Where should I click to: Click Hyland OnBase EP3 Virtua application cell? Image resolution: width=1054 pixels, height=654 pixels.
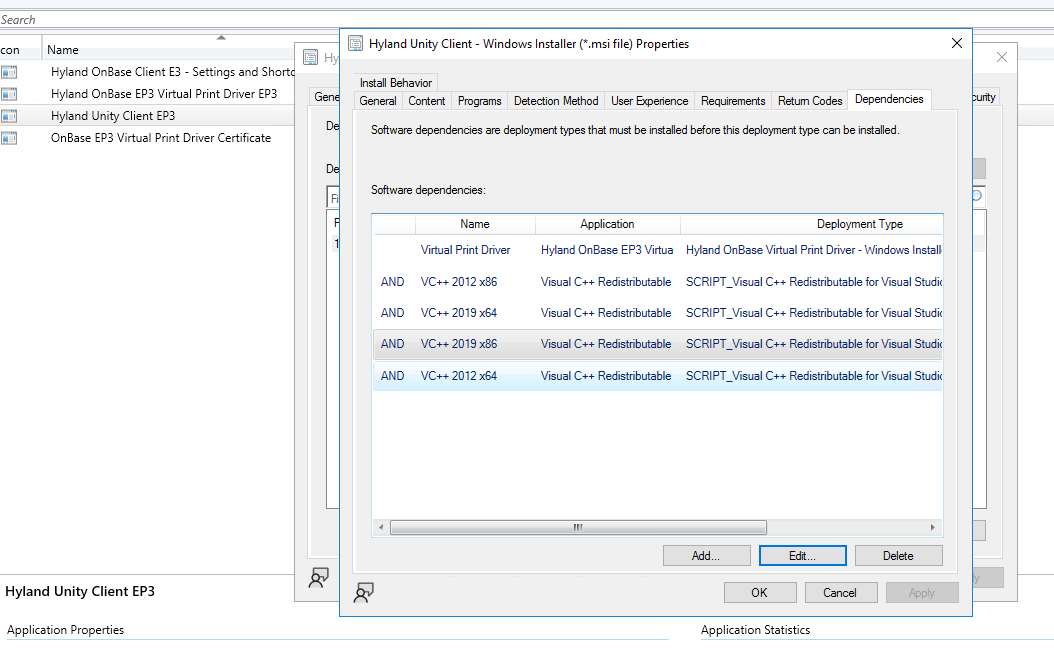(x=606, y=250)
